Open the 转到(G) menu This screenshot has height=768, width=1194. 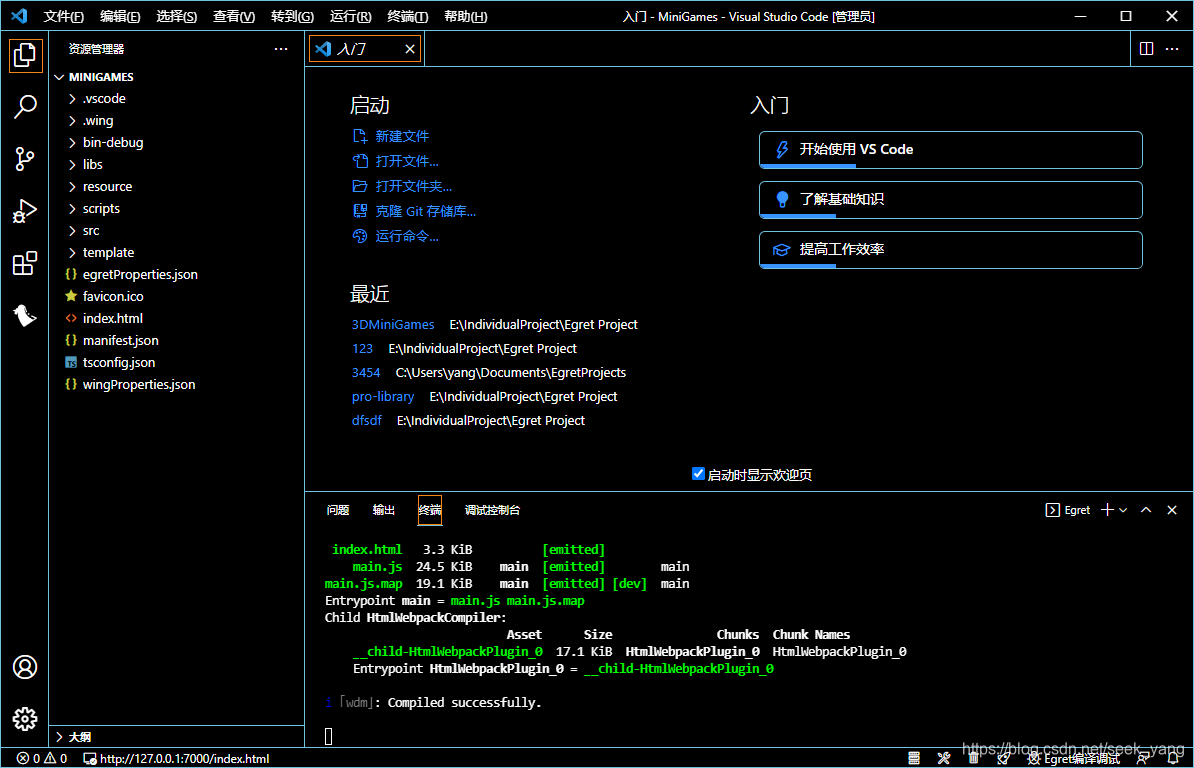pos(292,16)
